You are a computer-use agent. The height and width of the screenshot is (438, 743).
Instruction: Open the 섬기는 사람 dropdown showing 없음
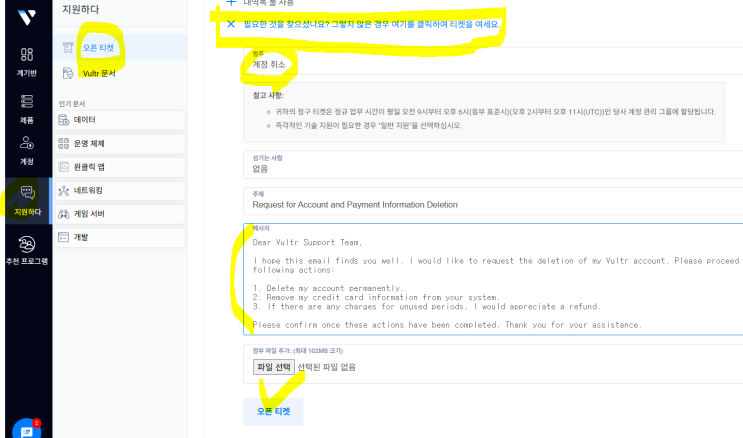[x=493, y=164]
